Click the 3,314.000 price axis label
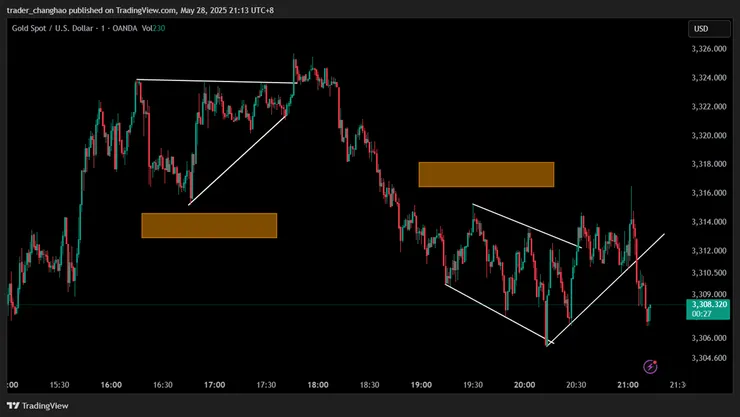Image resolution: width=740 pixels, height=417 pixels. click(x=709, y=222)
